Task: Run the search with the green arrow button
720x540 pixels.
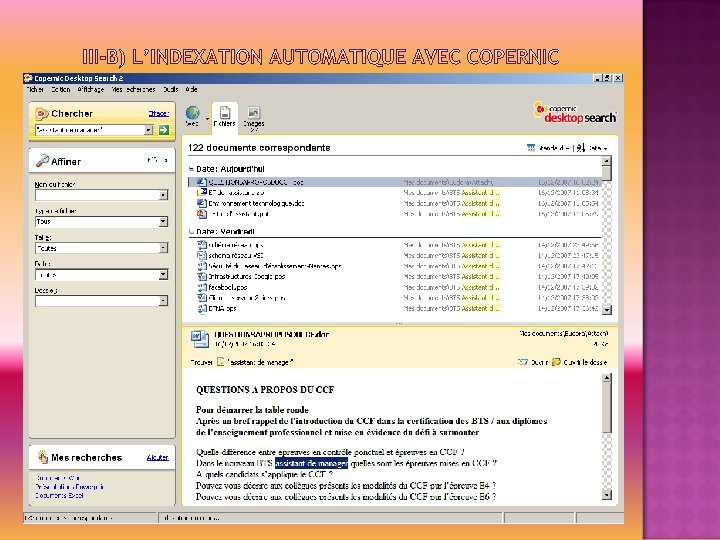Action: pos(164,130)
